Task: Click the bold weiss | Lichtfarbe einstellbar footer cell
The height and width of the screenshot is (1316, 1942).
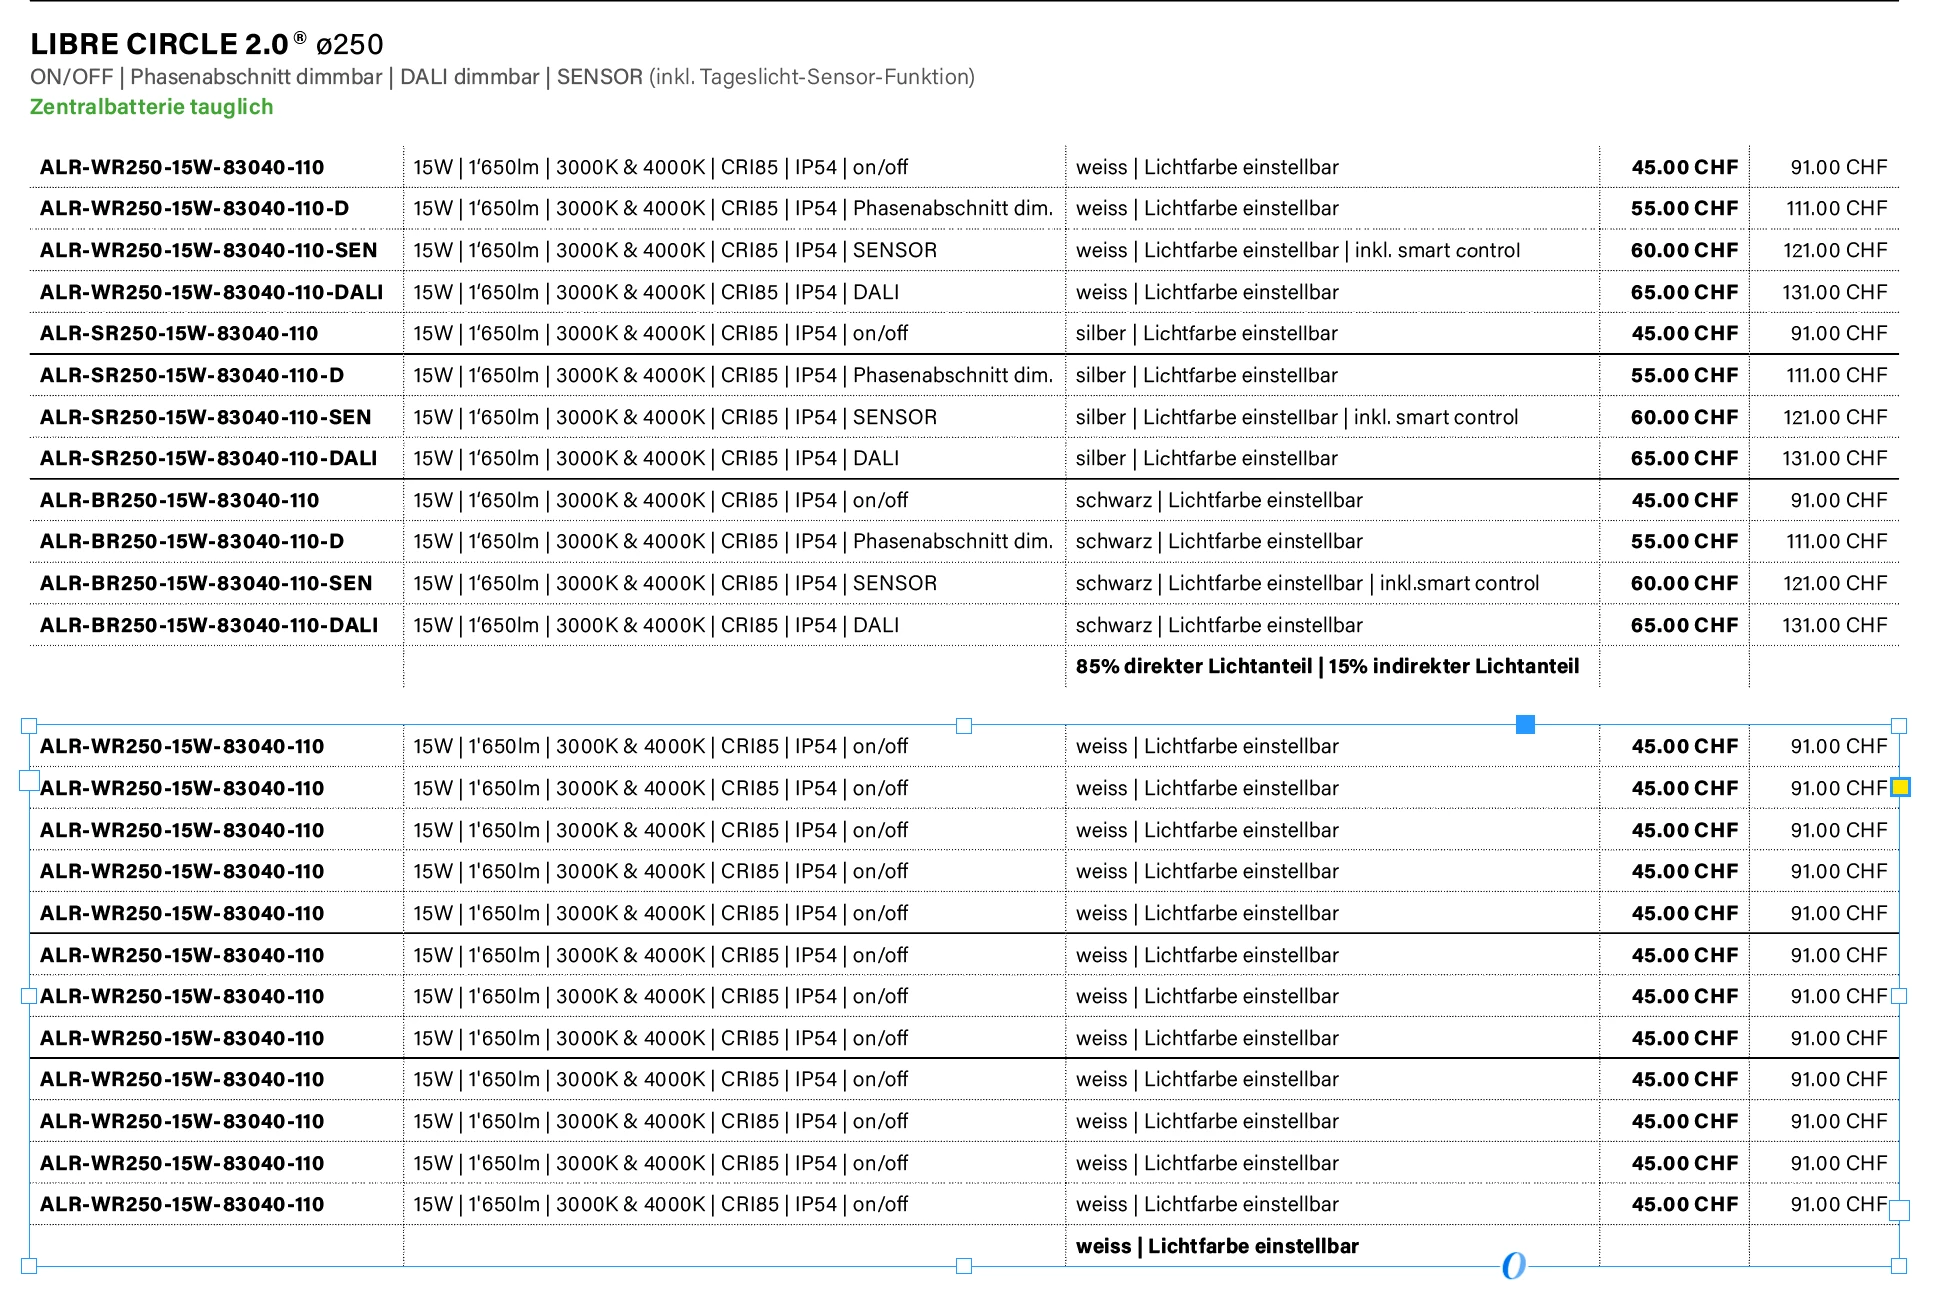Action: (x=1217, y=1246)
